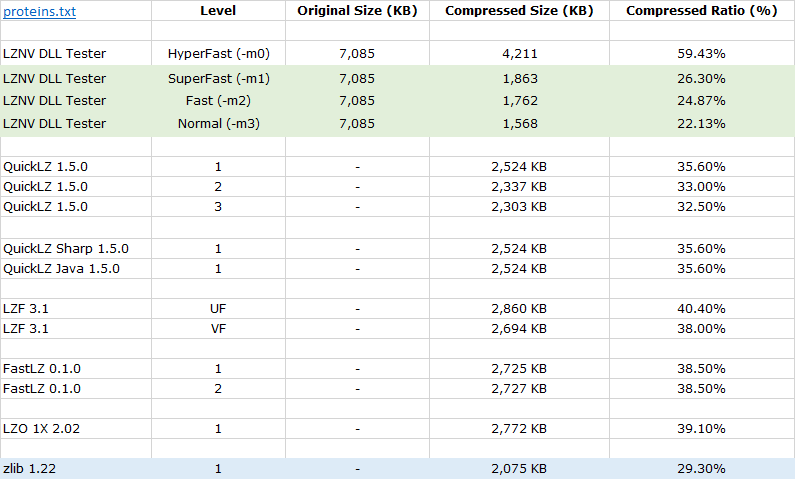
Task: Click the 2,337 KB cell
Action: 519,187
